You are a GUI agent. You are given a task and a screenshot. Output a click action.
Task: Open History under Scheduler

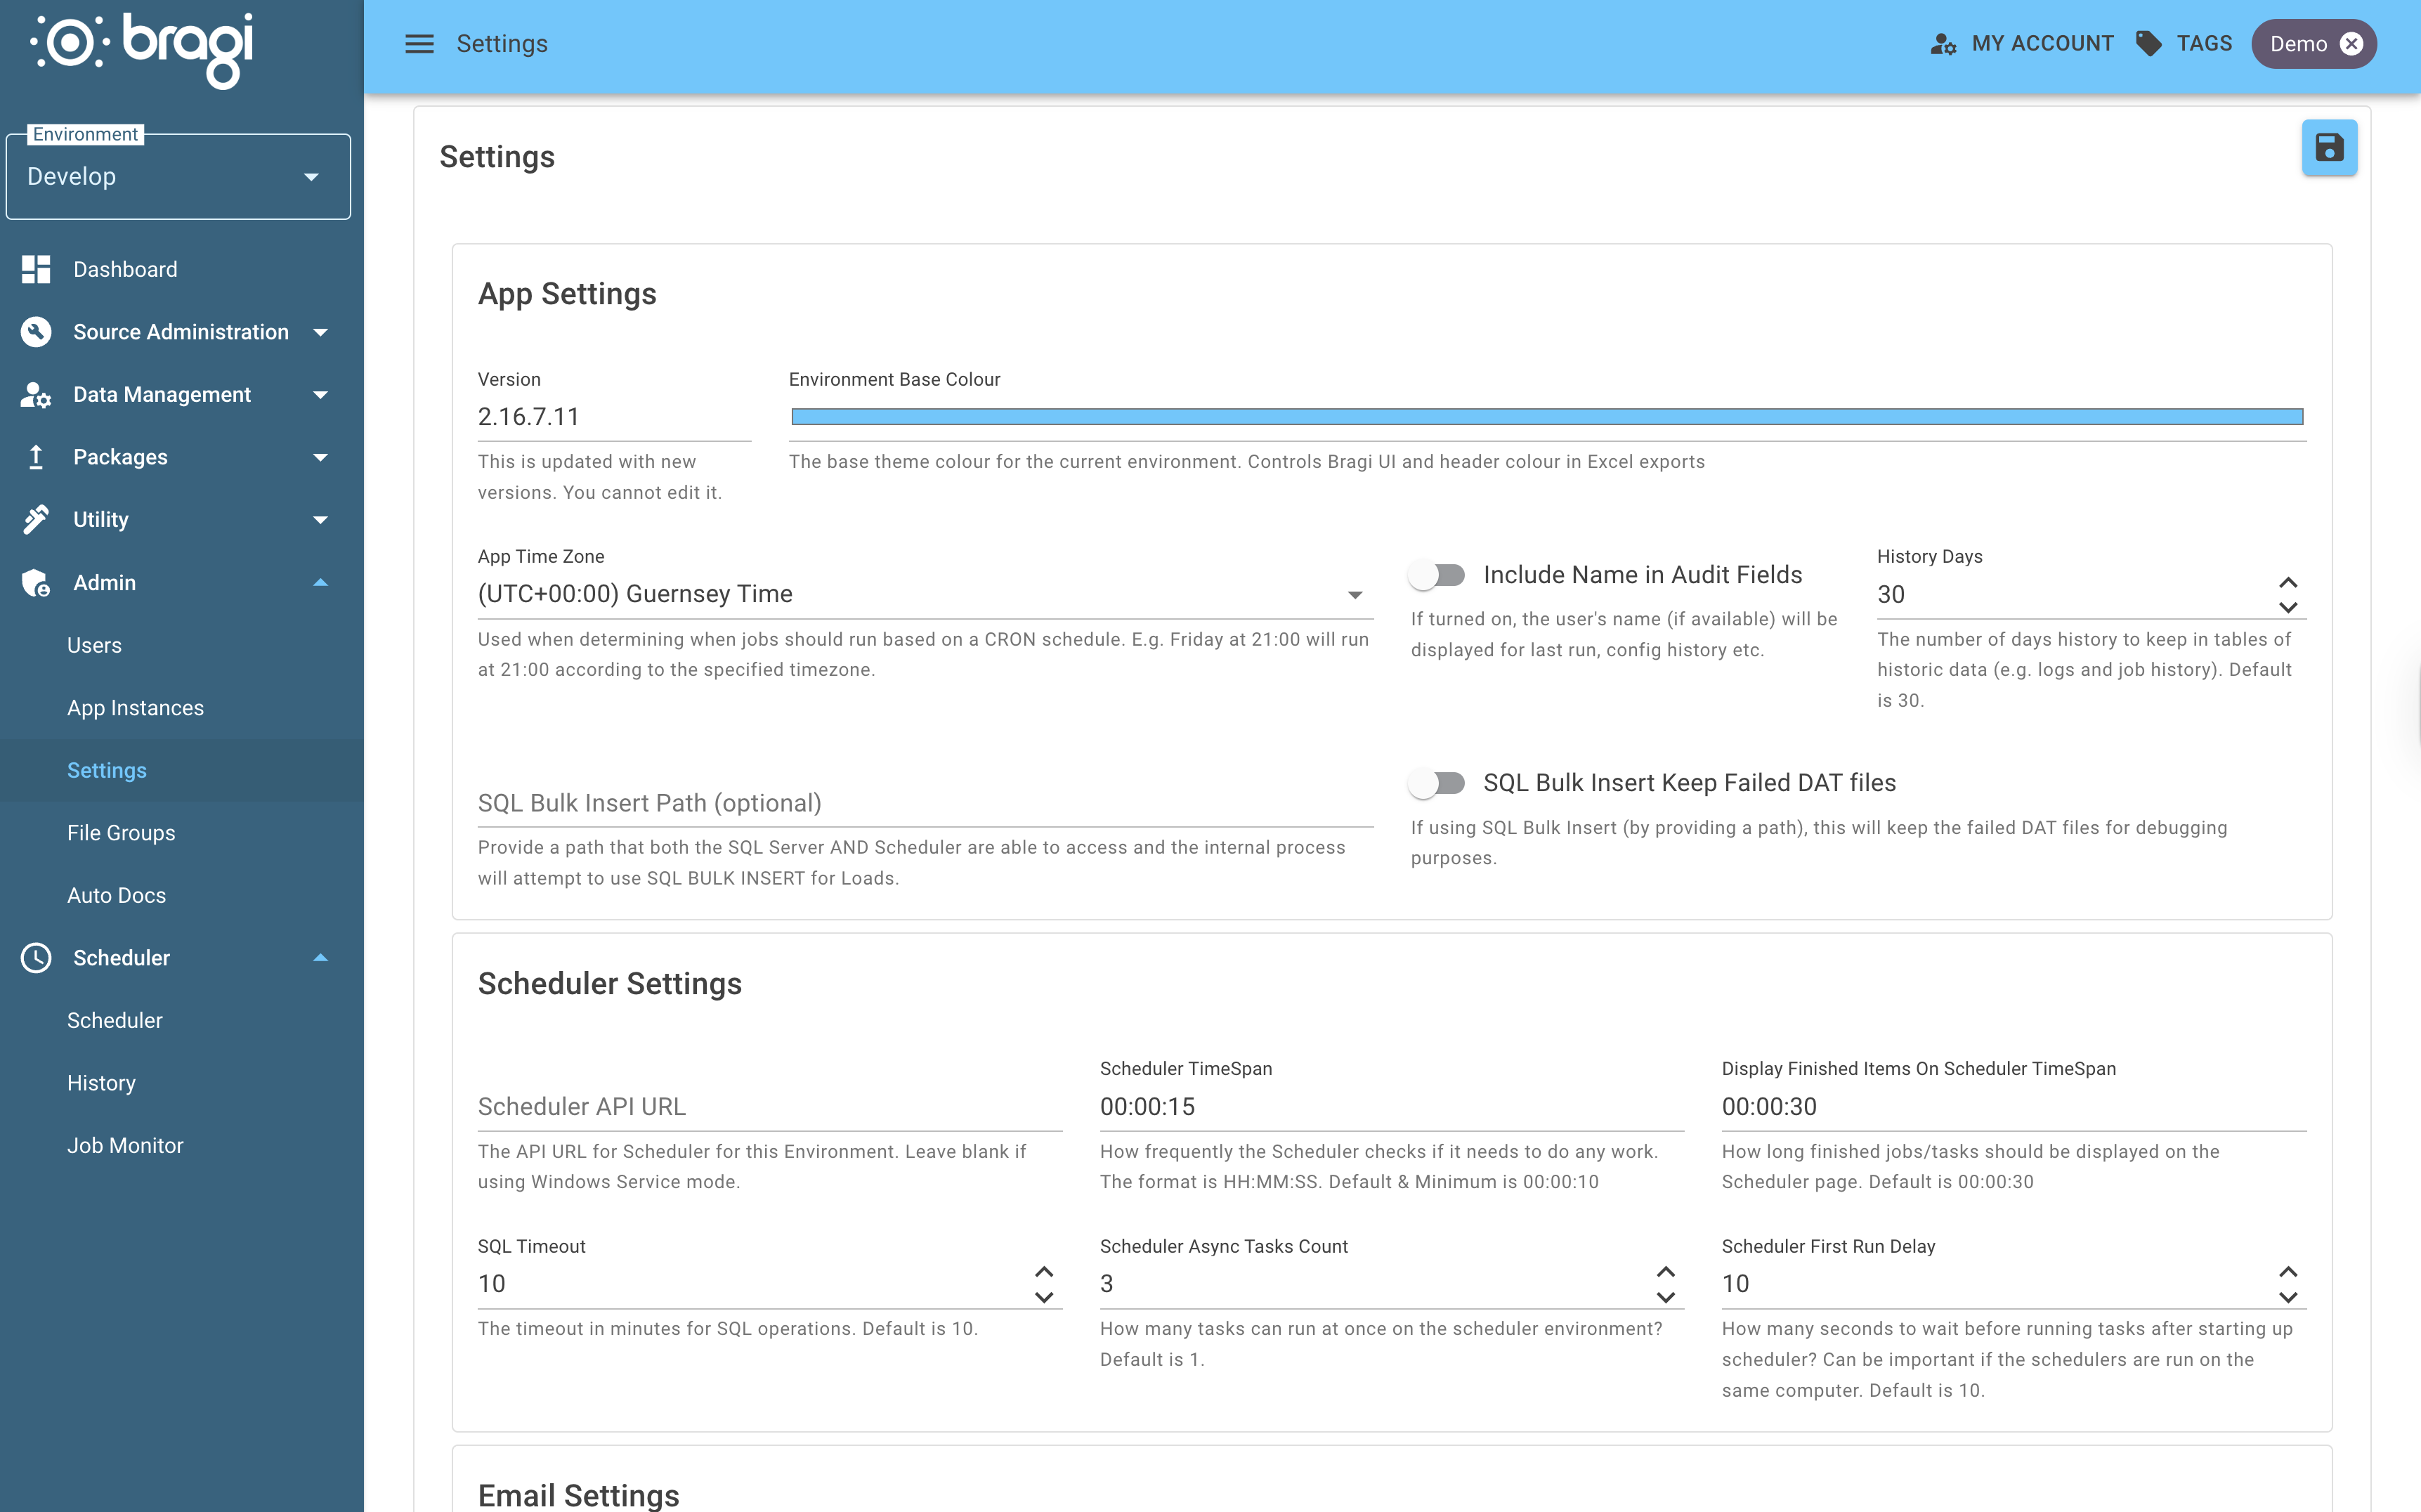pos(101,1083)
